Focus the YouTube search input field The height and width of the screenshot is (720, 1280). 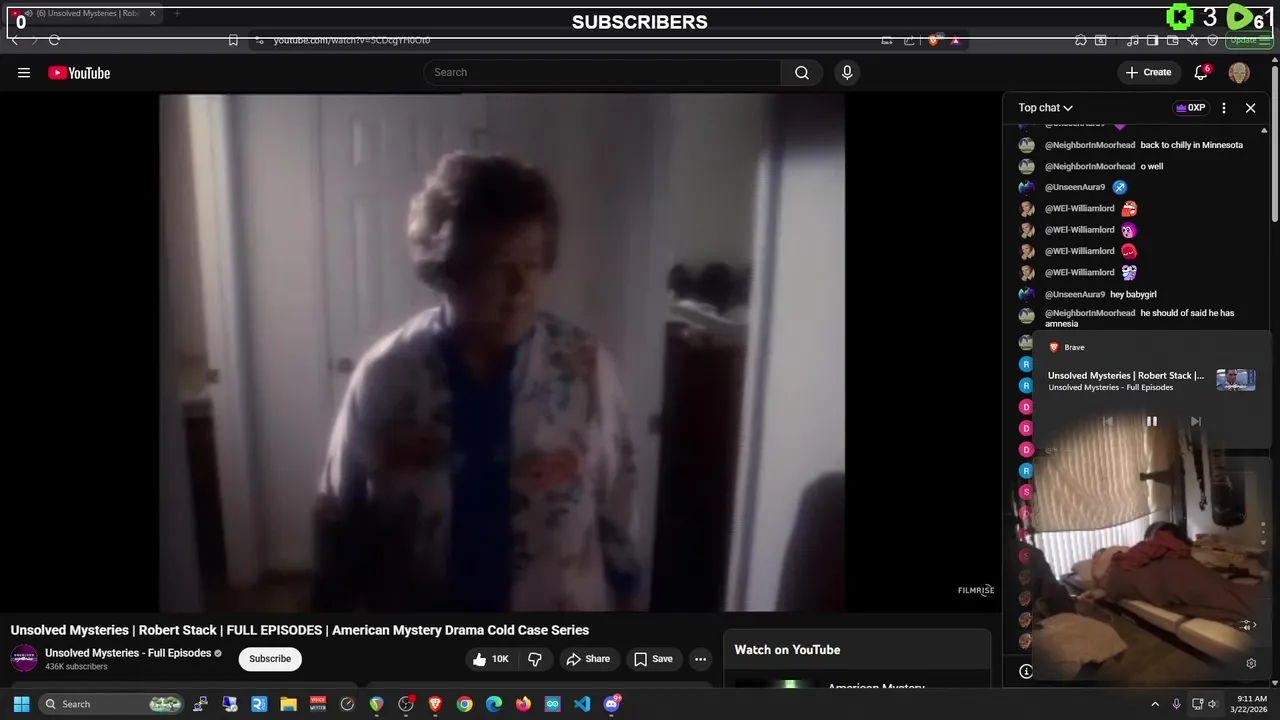click(602, 72)
